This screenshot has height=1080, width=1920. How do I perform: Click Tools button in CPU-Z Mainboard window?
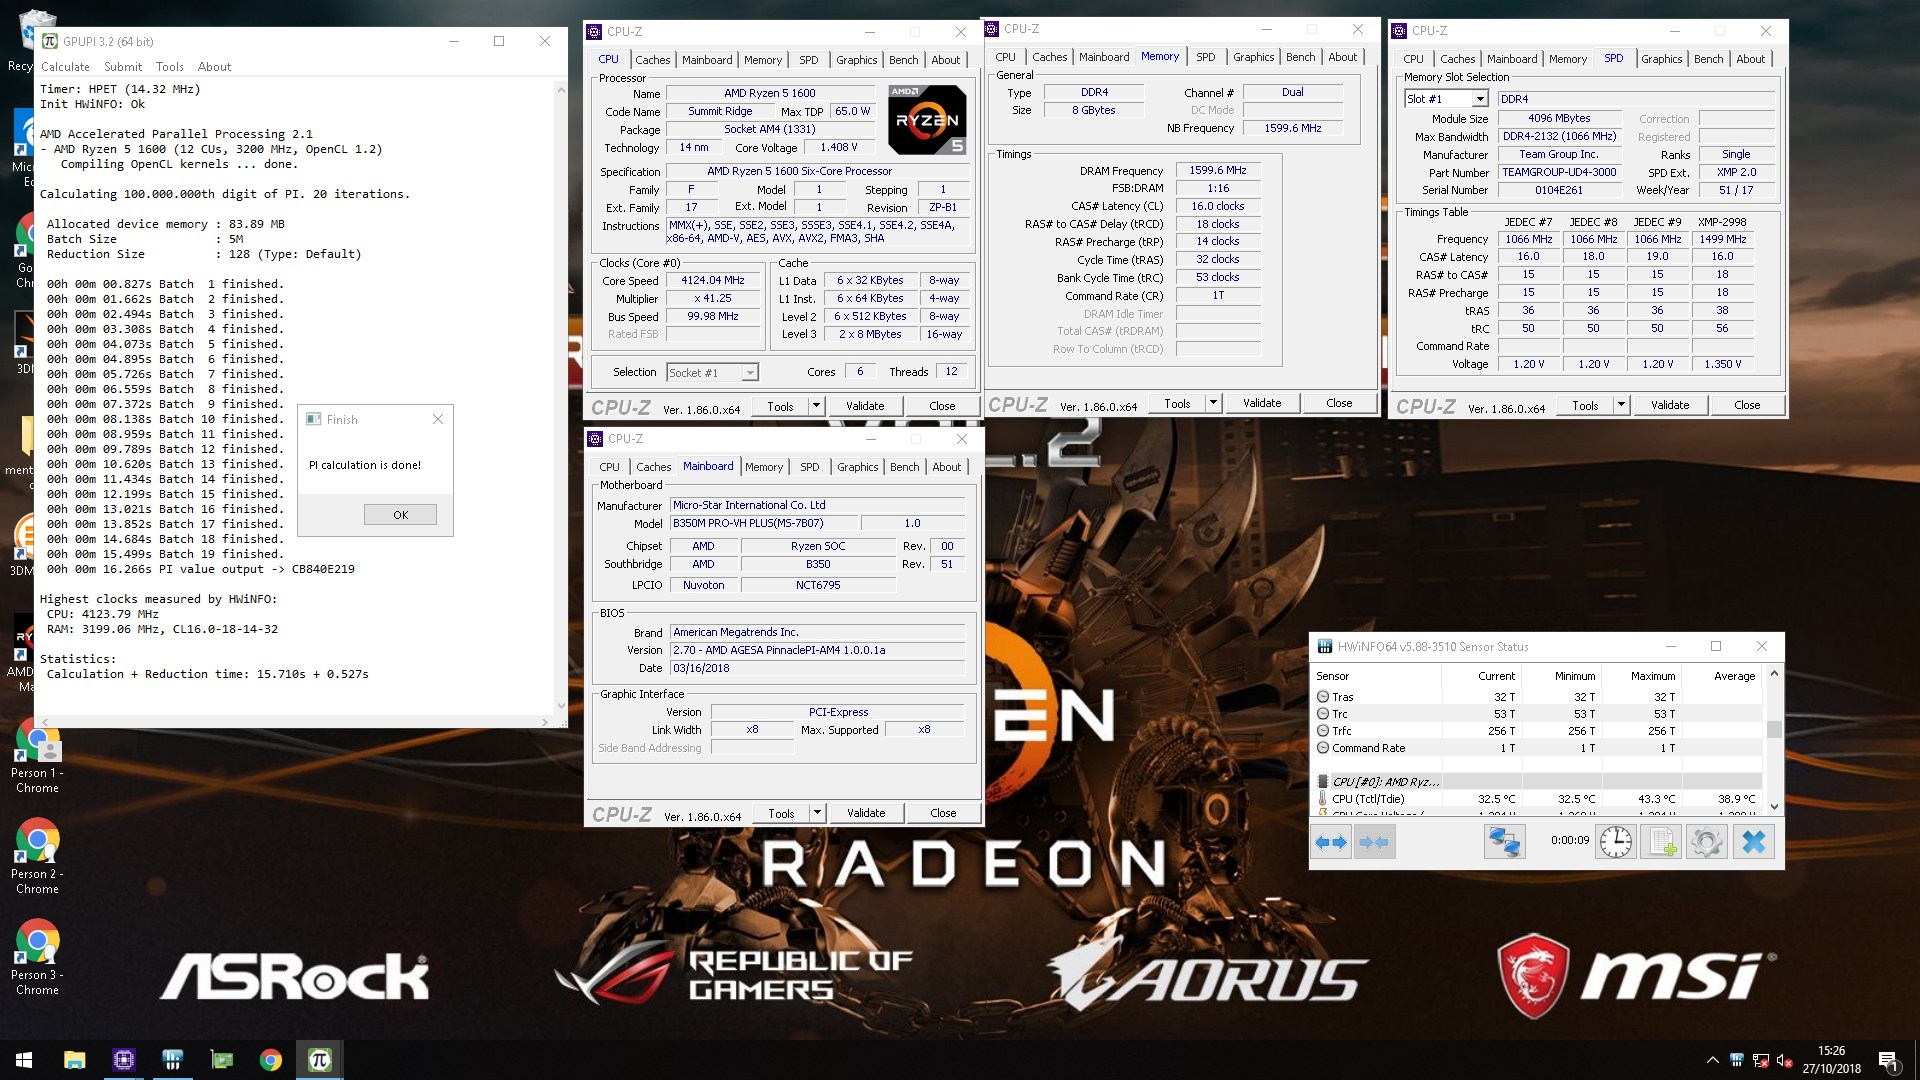point(781,813)
